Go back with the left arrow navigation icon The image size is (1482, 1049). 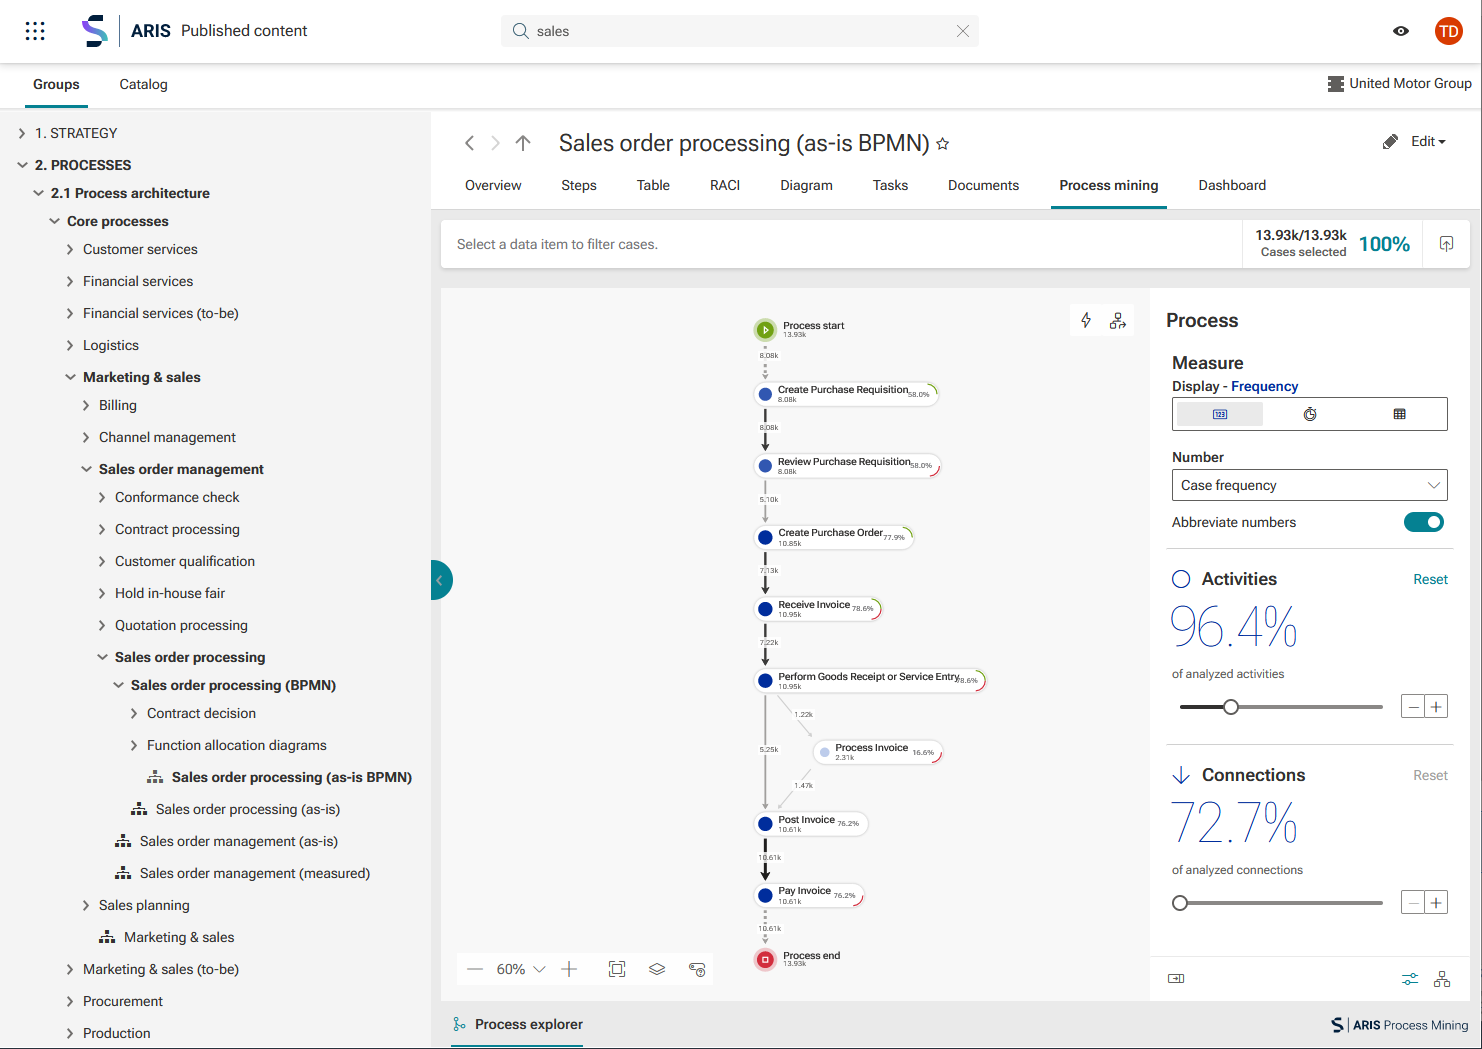(x=469, y=143)
